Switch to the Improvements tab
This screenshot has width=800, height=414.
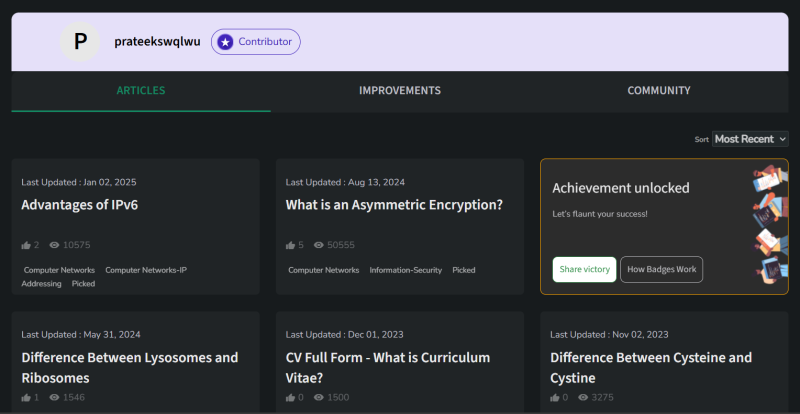[400, 91]
